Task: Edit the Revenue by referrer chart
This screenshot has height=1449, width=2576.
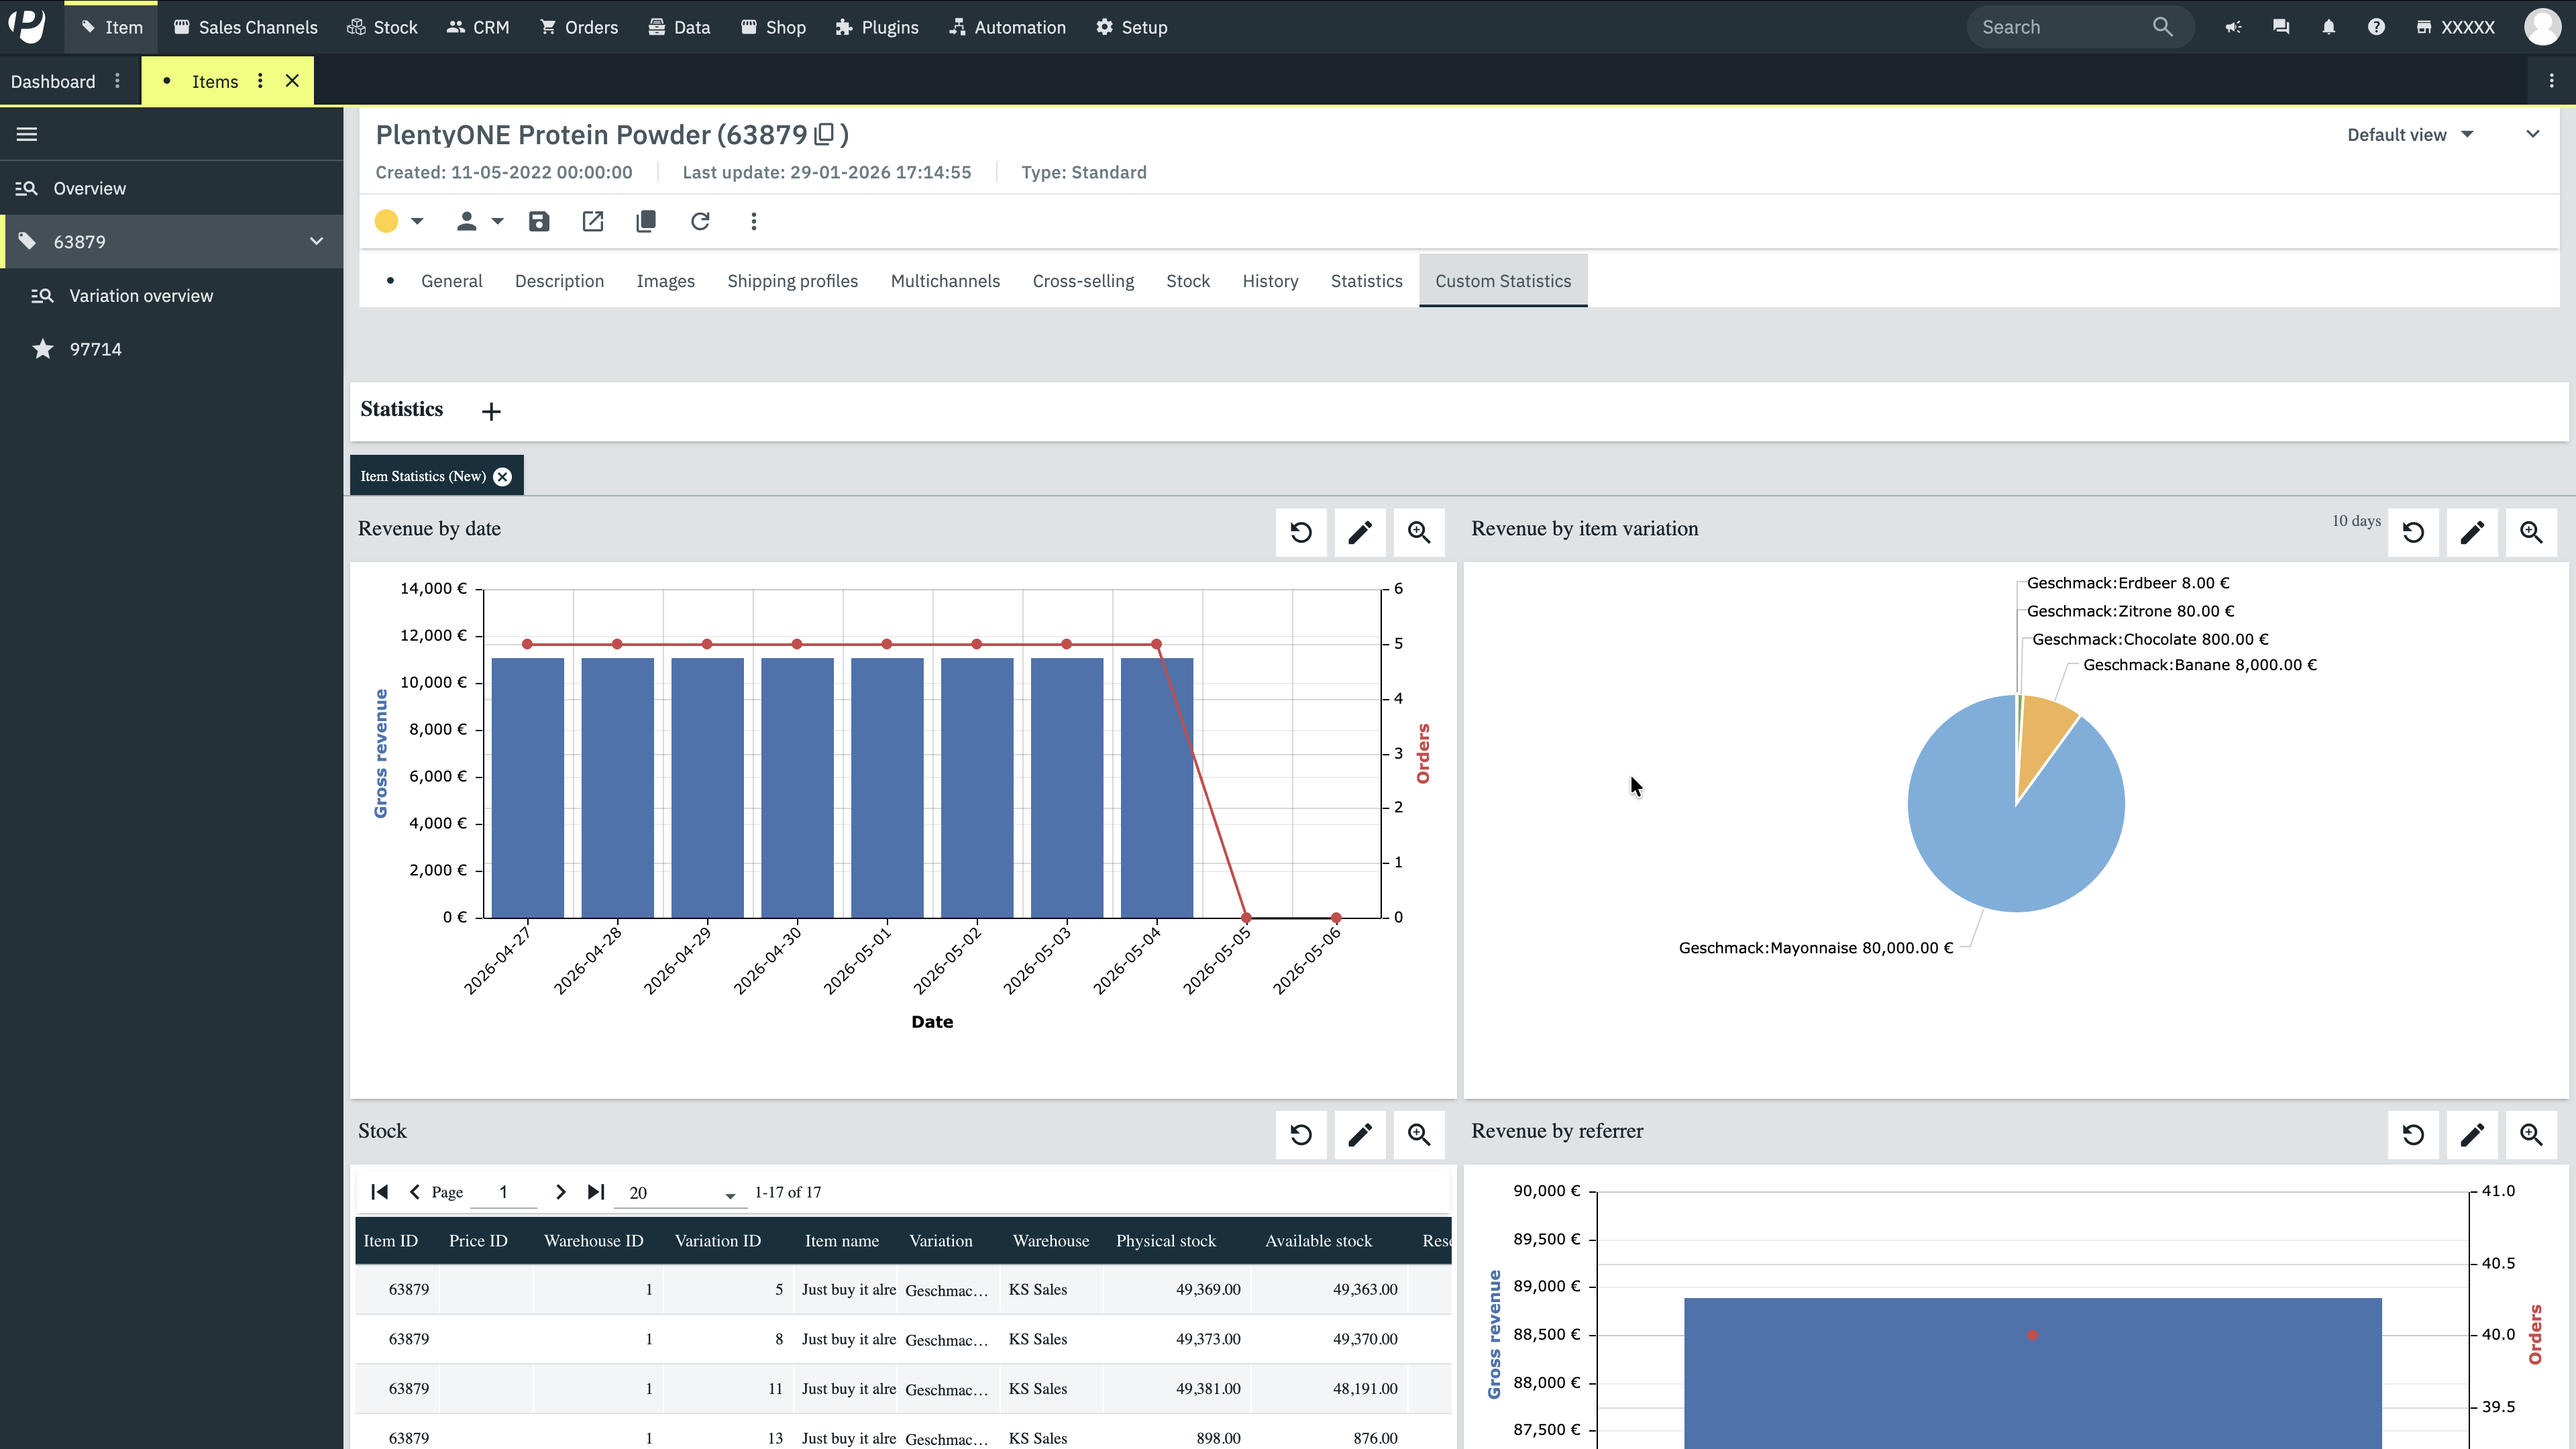Action: pos(2472,1135)
